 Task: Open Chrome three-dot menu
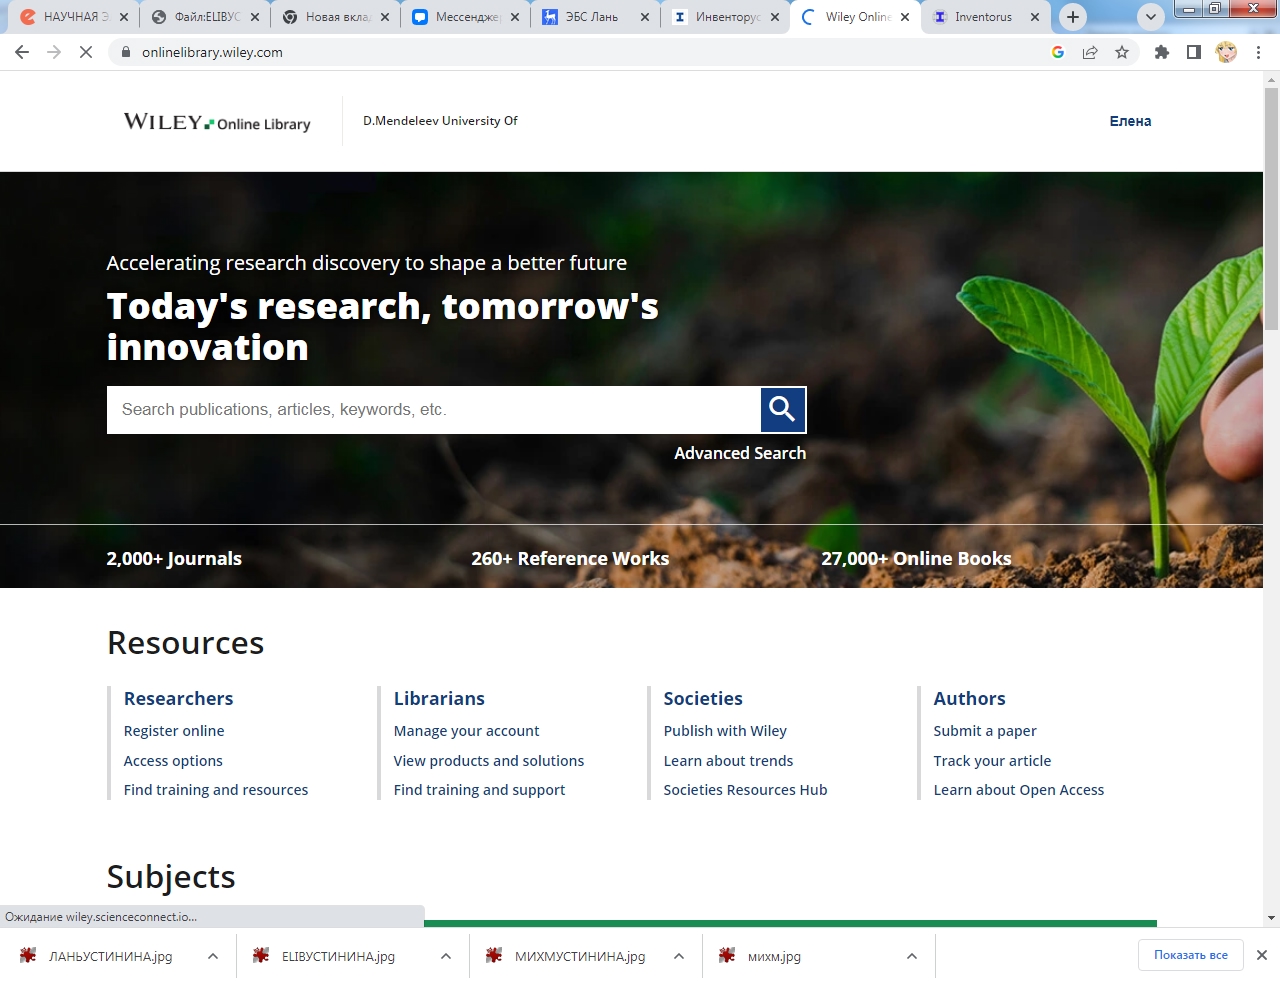(x=1258, y=52)
